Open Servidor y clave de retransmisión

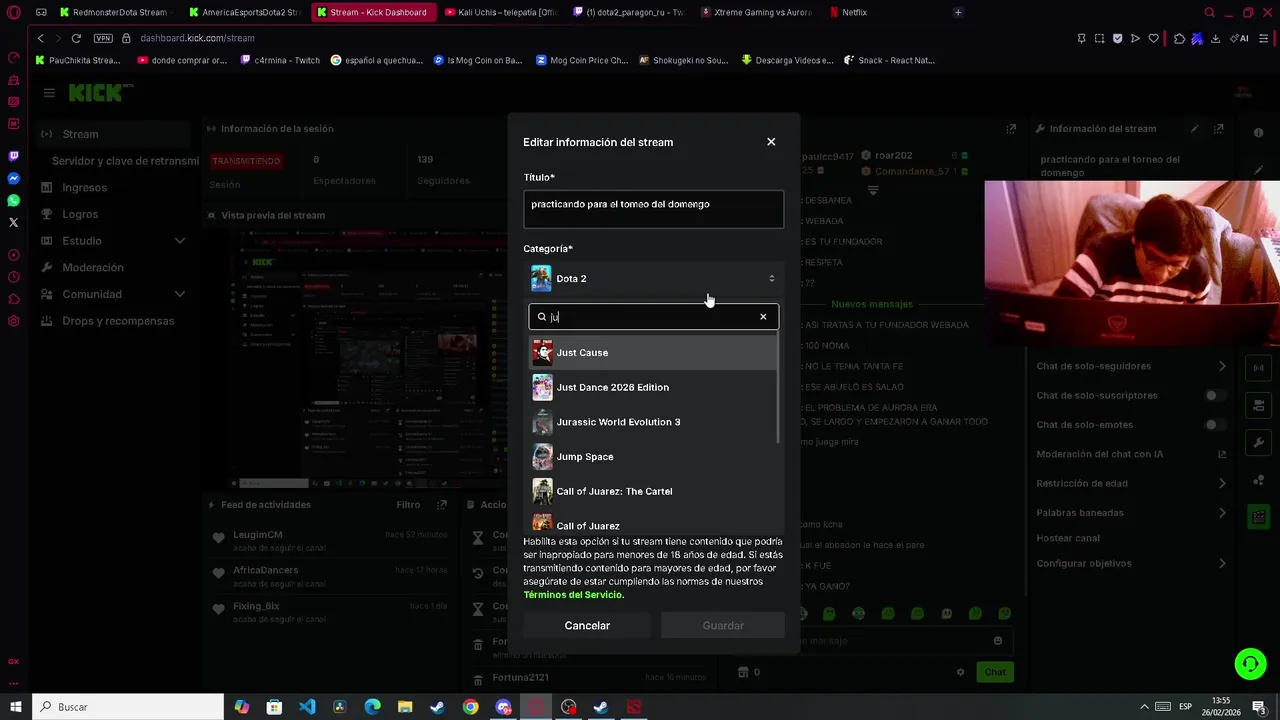[x=125, y=161]
